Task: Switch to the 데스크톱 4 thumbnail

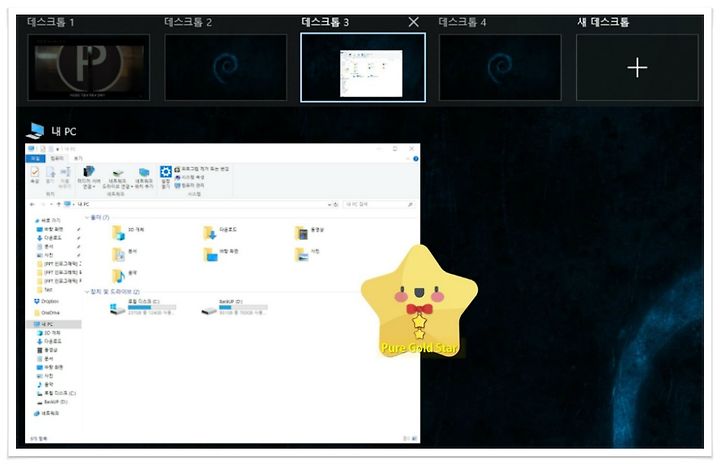Action: point(500,67)
